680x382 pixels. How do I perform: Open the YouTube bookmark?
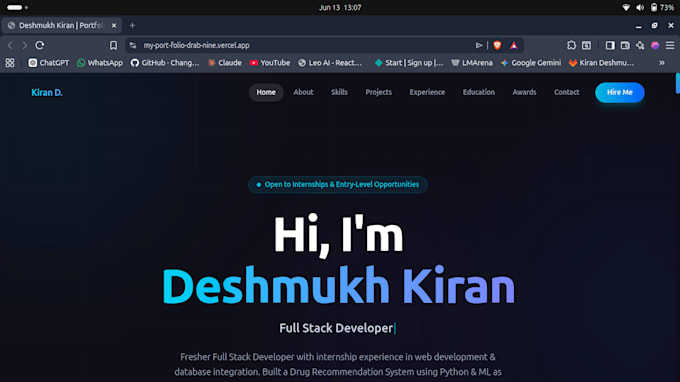coord(270,63)
